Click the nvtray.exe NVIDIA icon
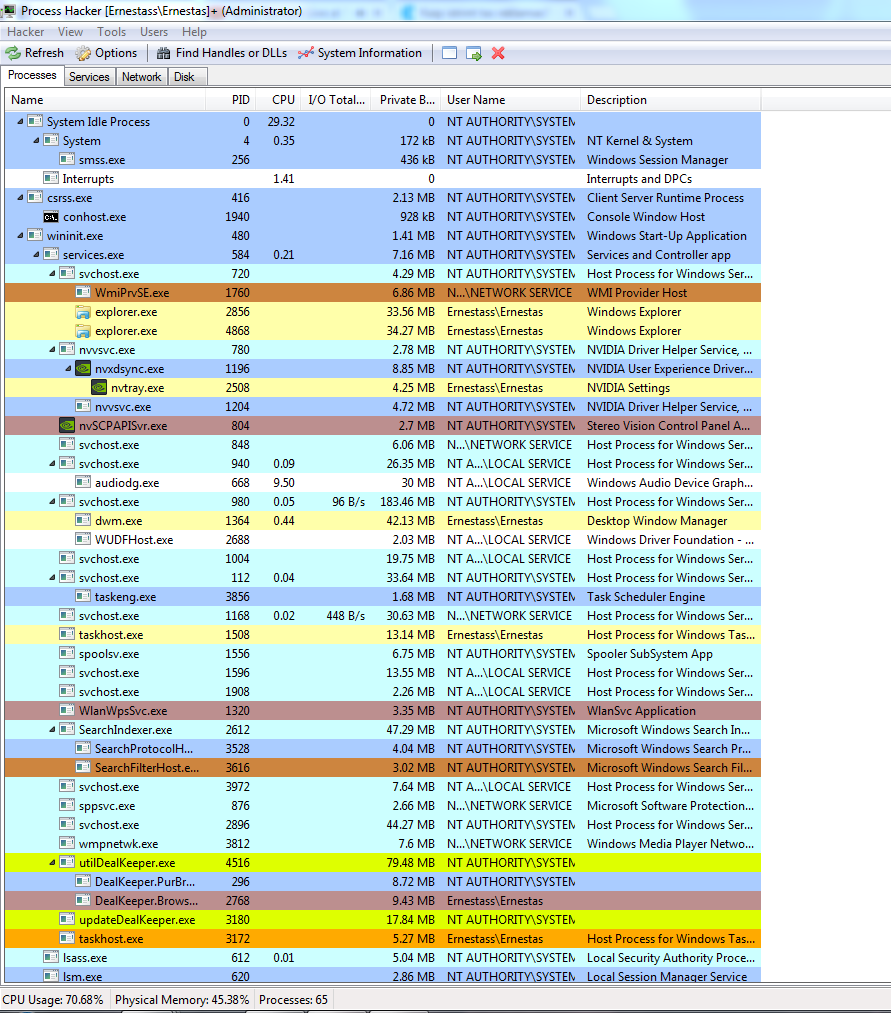Viewport: 891px width, 1013px height. point(99,388)
